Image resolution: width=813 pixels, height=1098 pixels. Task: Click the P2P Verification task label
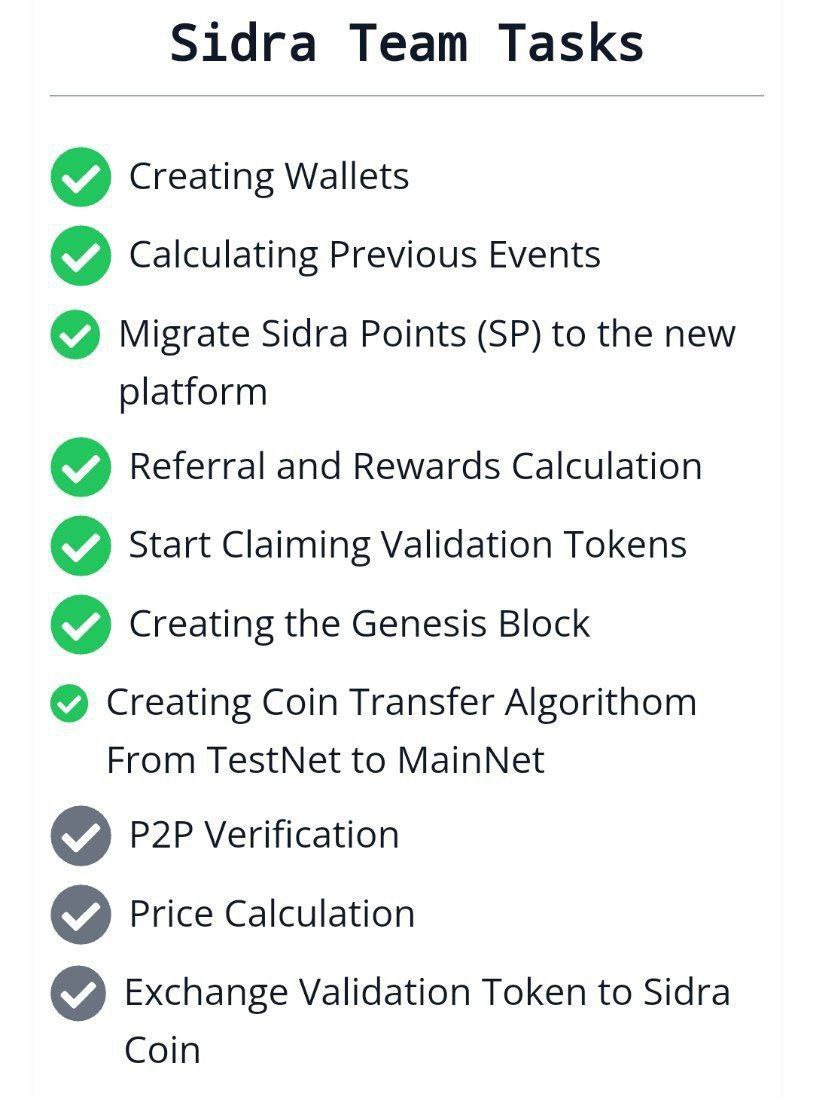click(x=264, y=835)
